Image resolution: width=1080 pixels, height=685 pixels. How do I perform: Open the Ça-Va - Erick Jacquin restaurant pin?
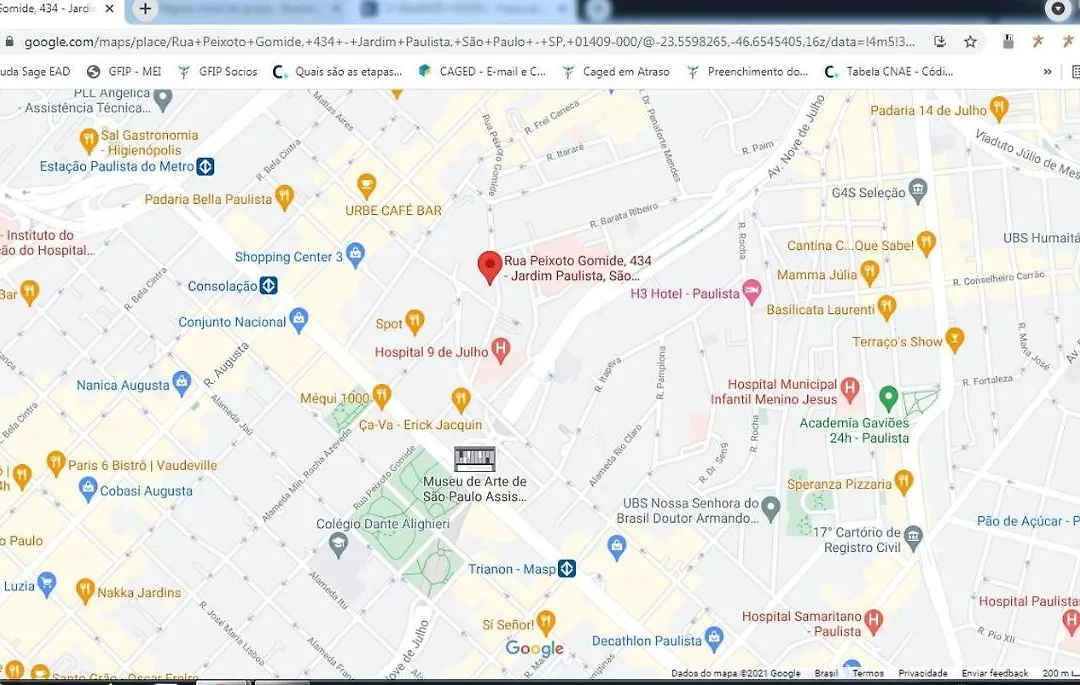click(x=461, y=399)
